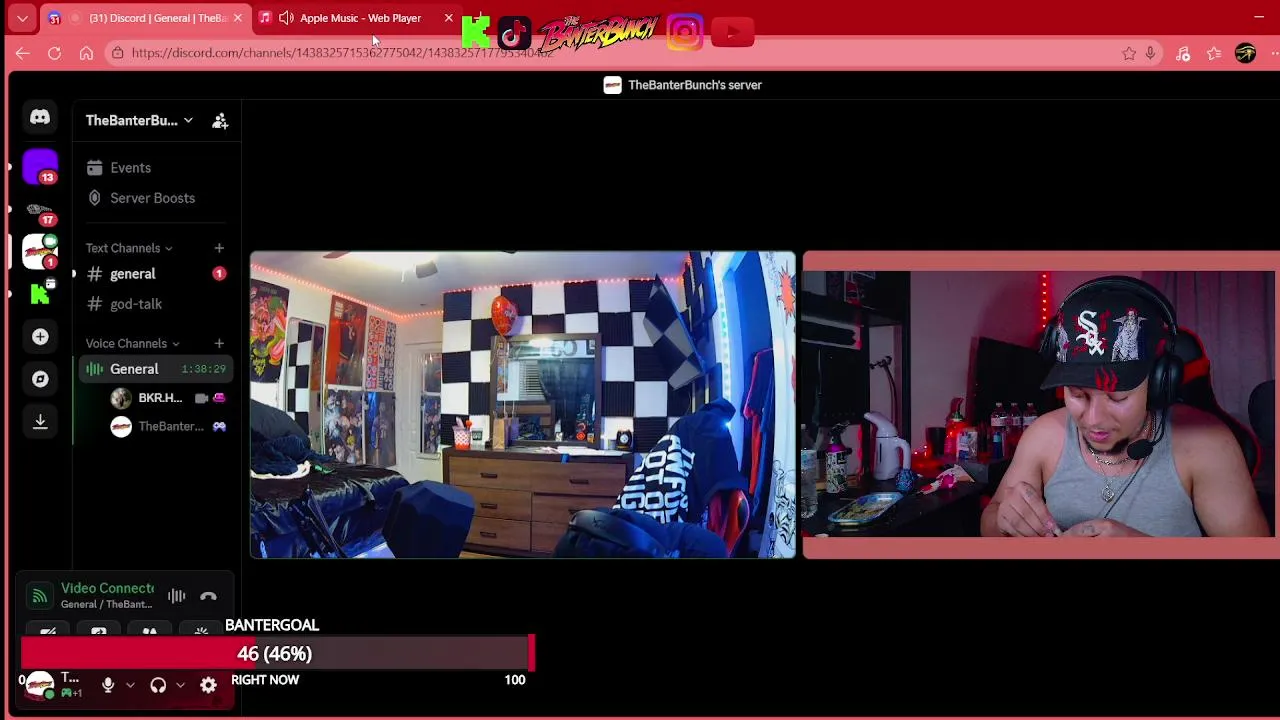This screenshot has height=720, width=1280.
Task: Collapse the Voice Channels category
Action: (132, 344)
